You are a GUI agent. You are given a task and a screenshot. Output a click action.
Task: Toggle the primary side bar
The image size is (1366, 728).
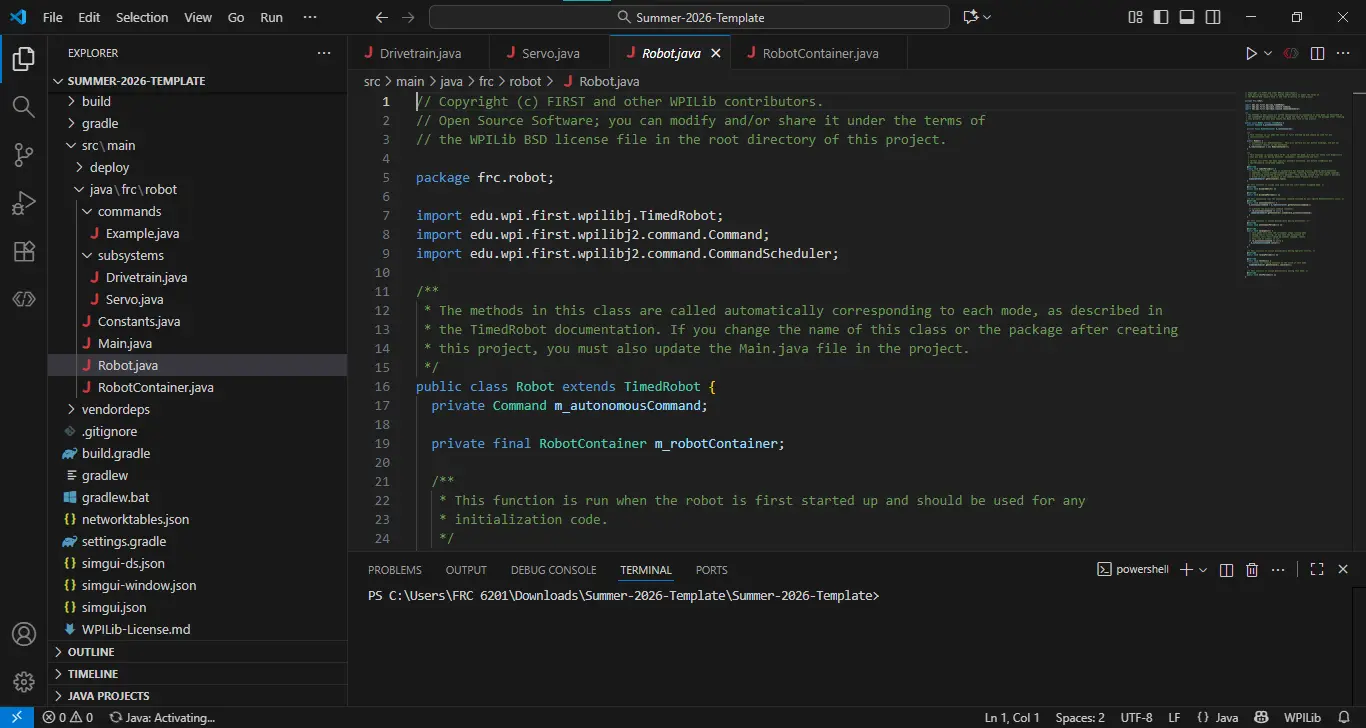coord(1161,17)
